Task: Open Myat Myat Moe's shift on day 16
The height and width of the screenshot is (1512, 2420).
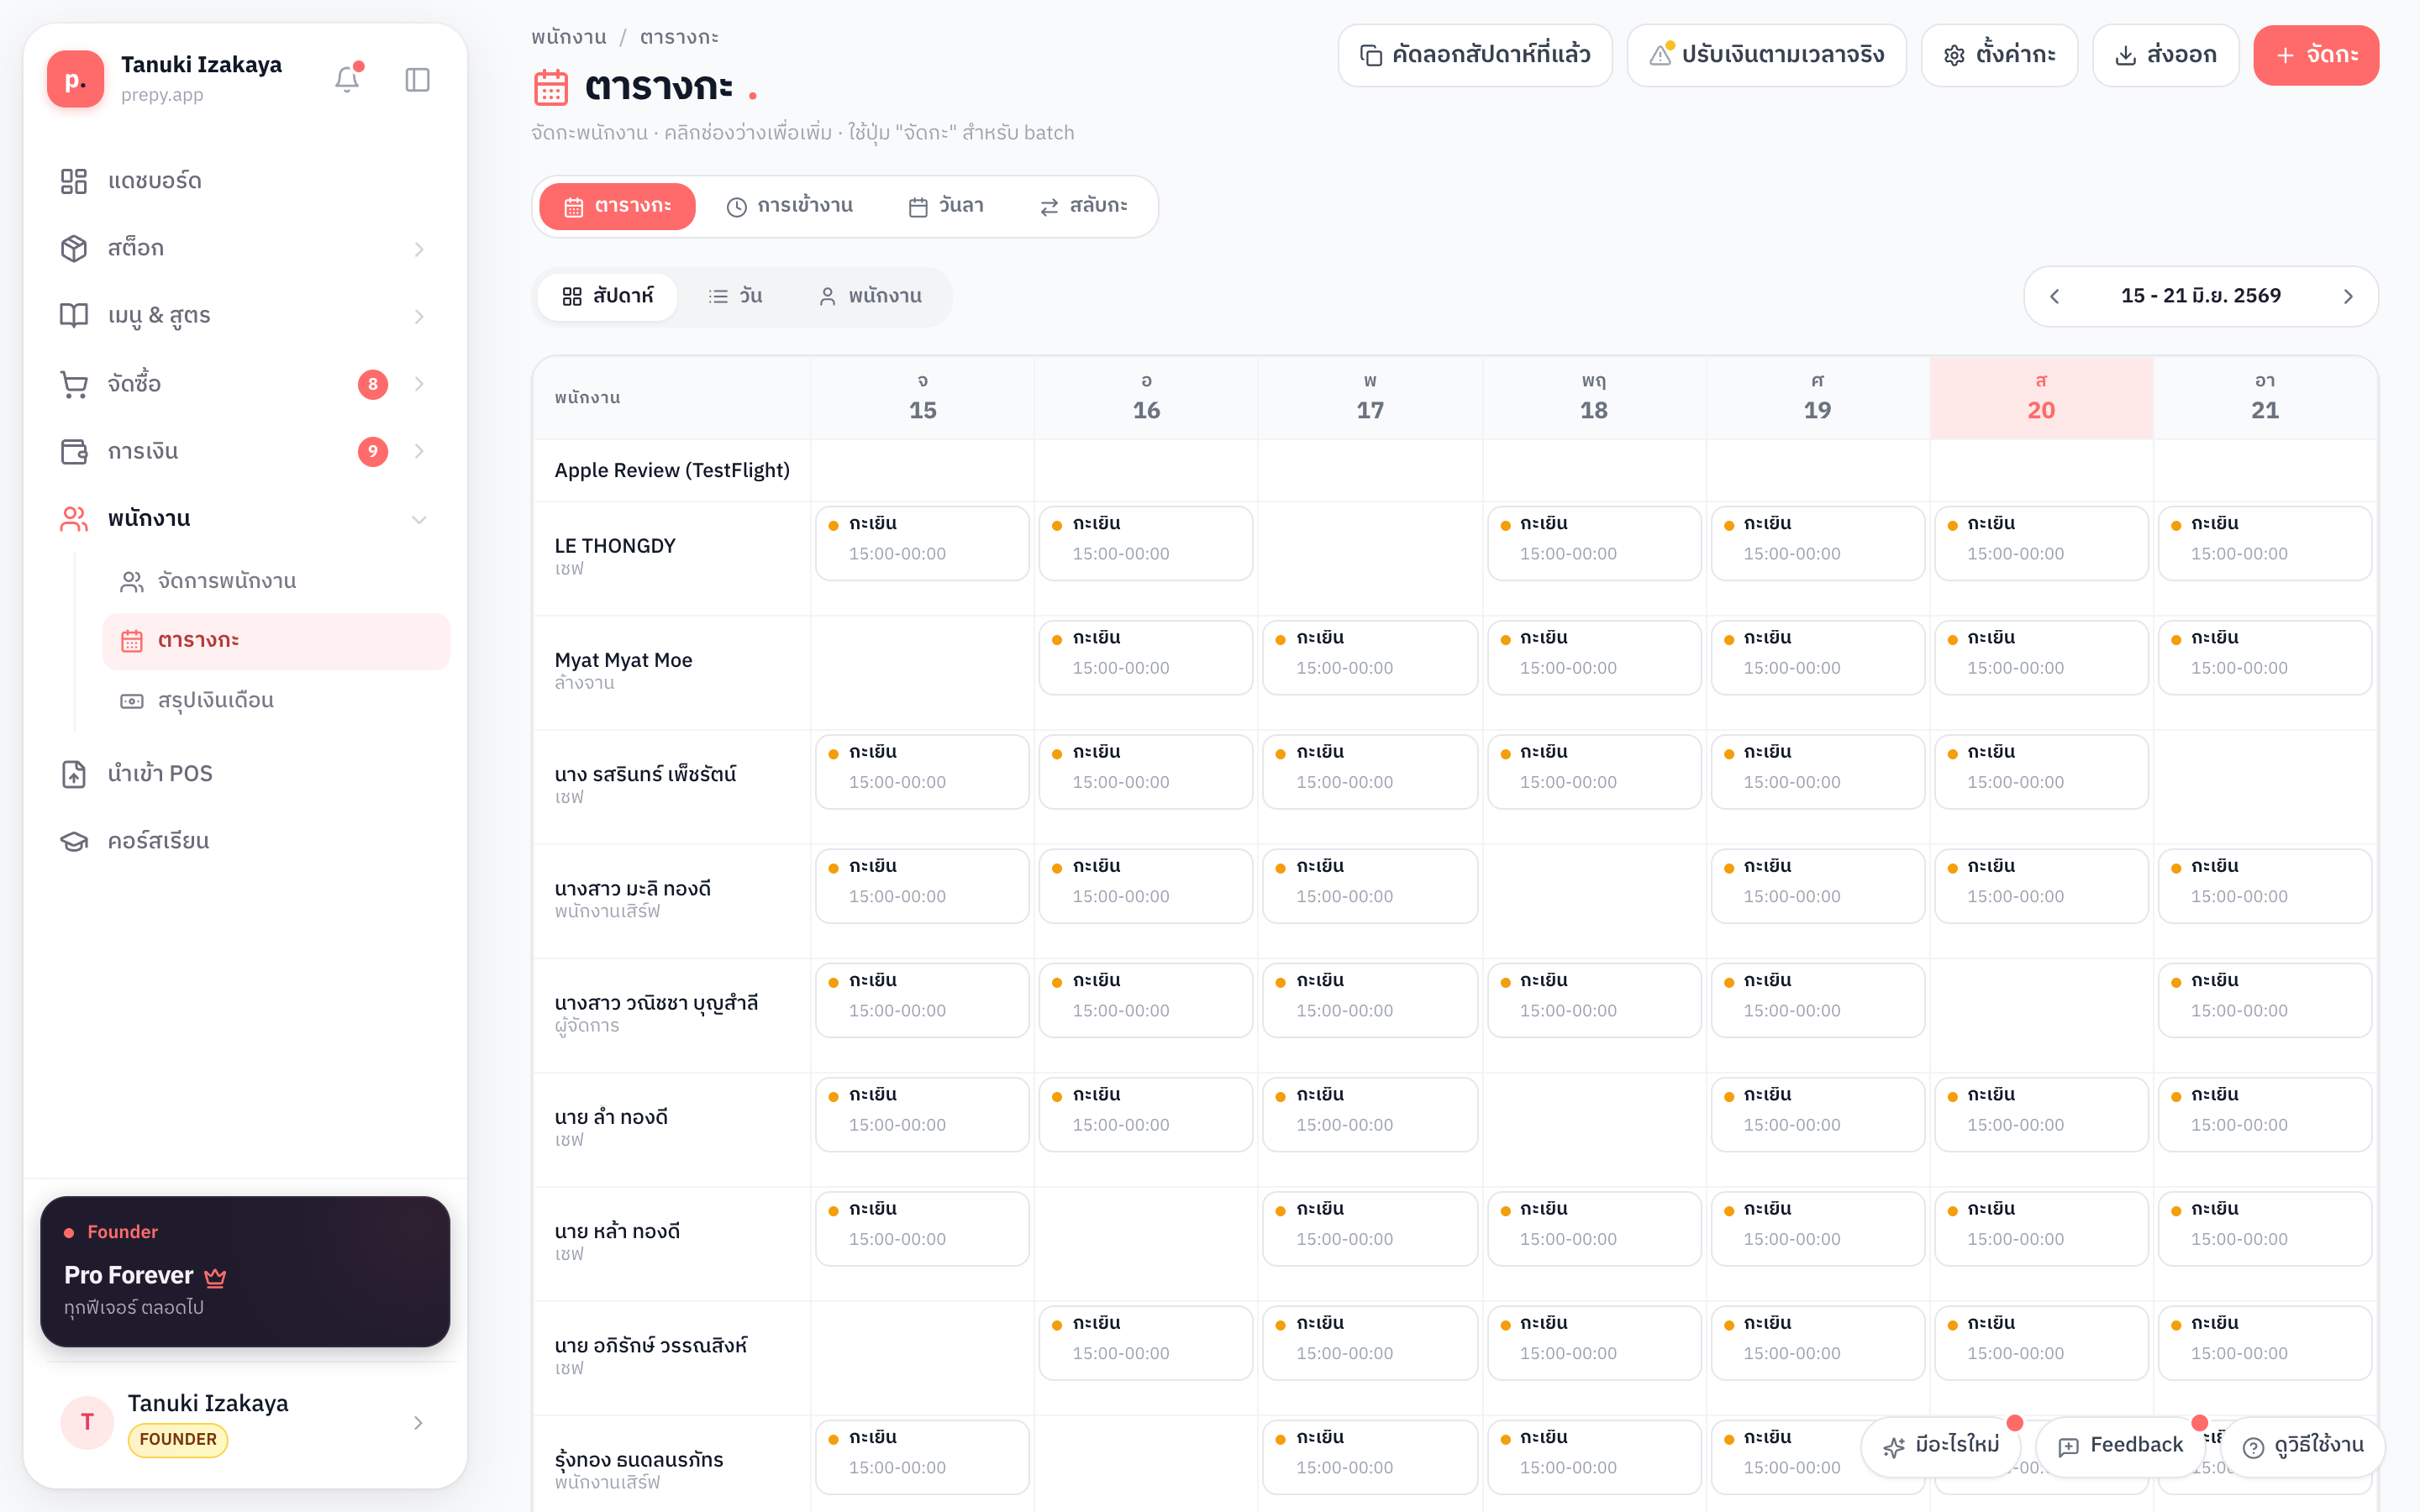Action: pyautogui.click(x=1146, y=658)
